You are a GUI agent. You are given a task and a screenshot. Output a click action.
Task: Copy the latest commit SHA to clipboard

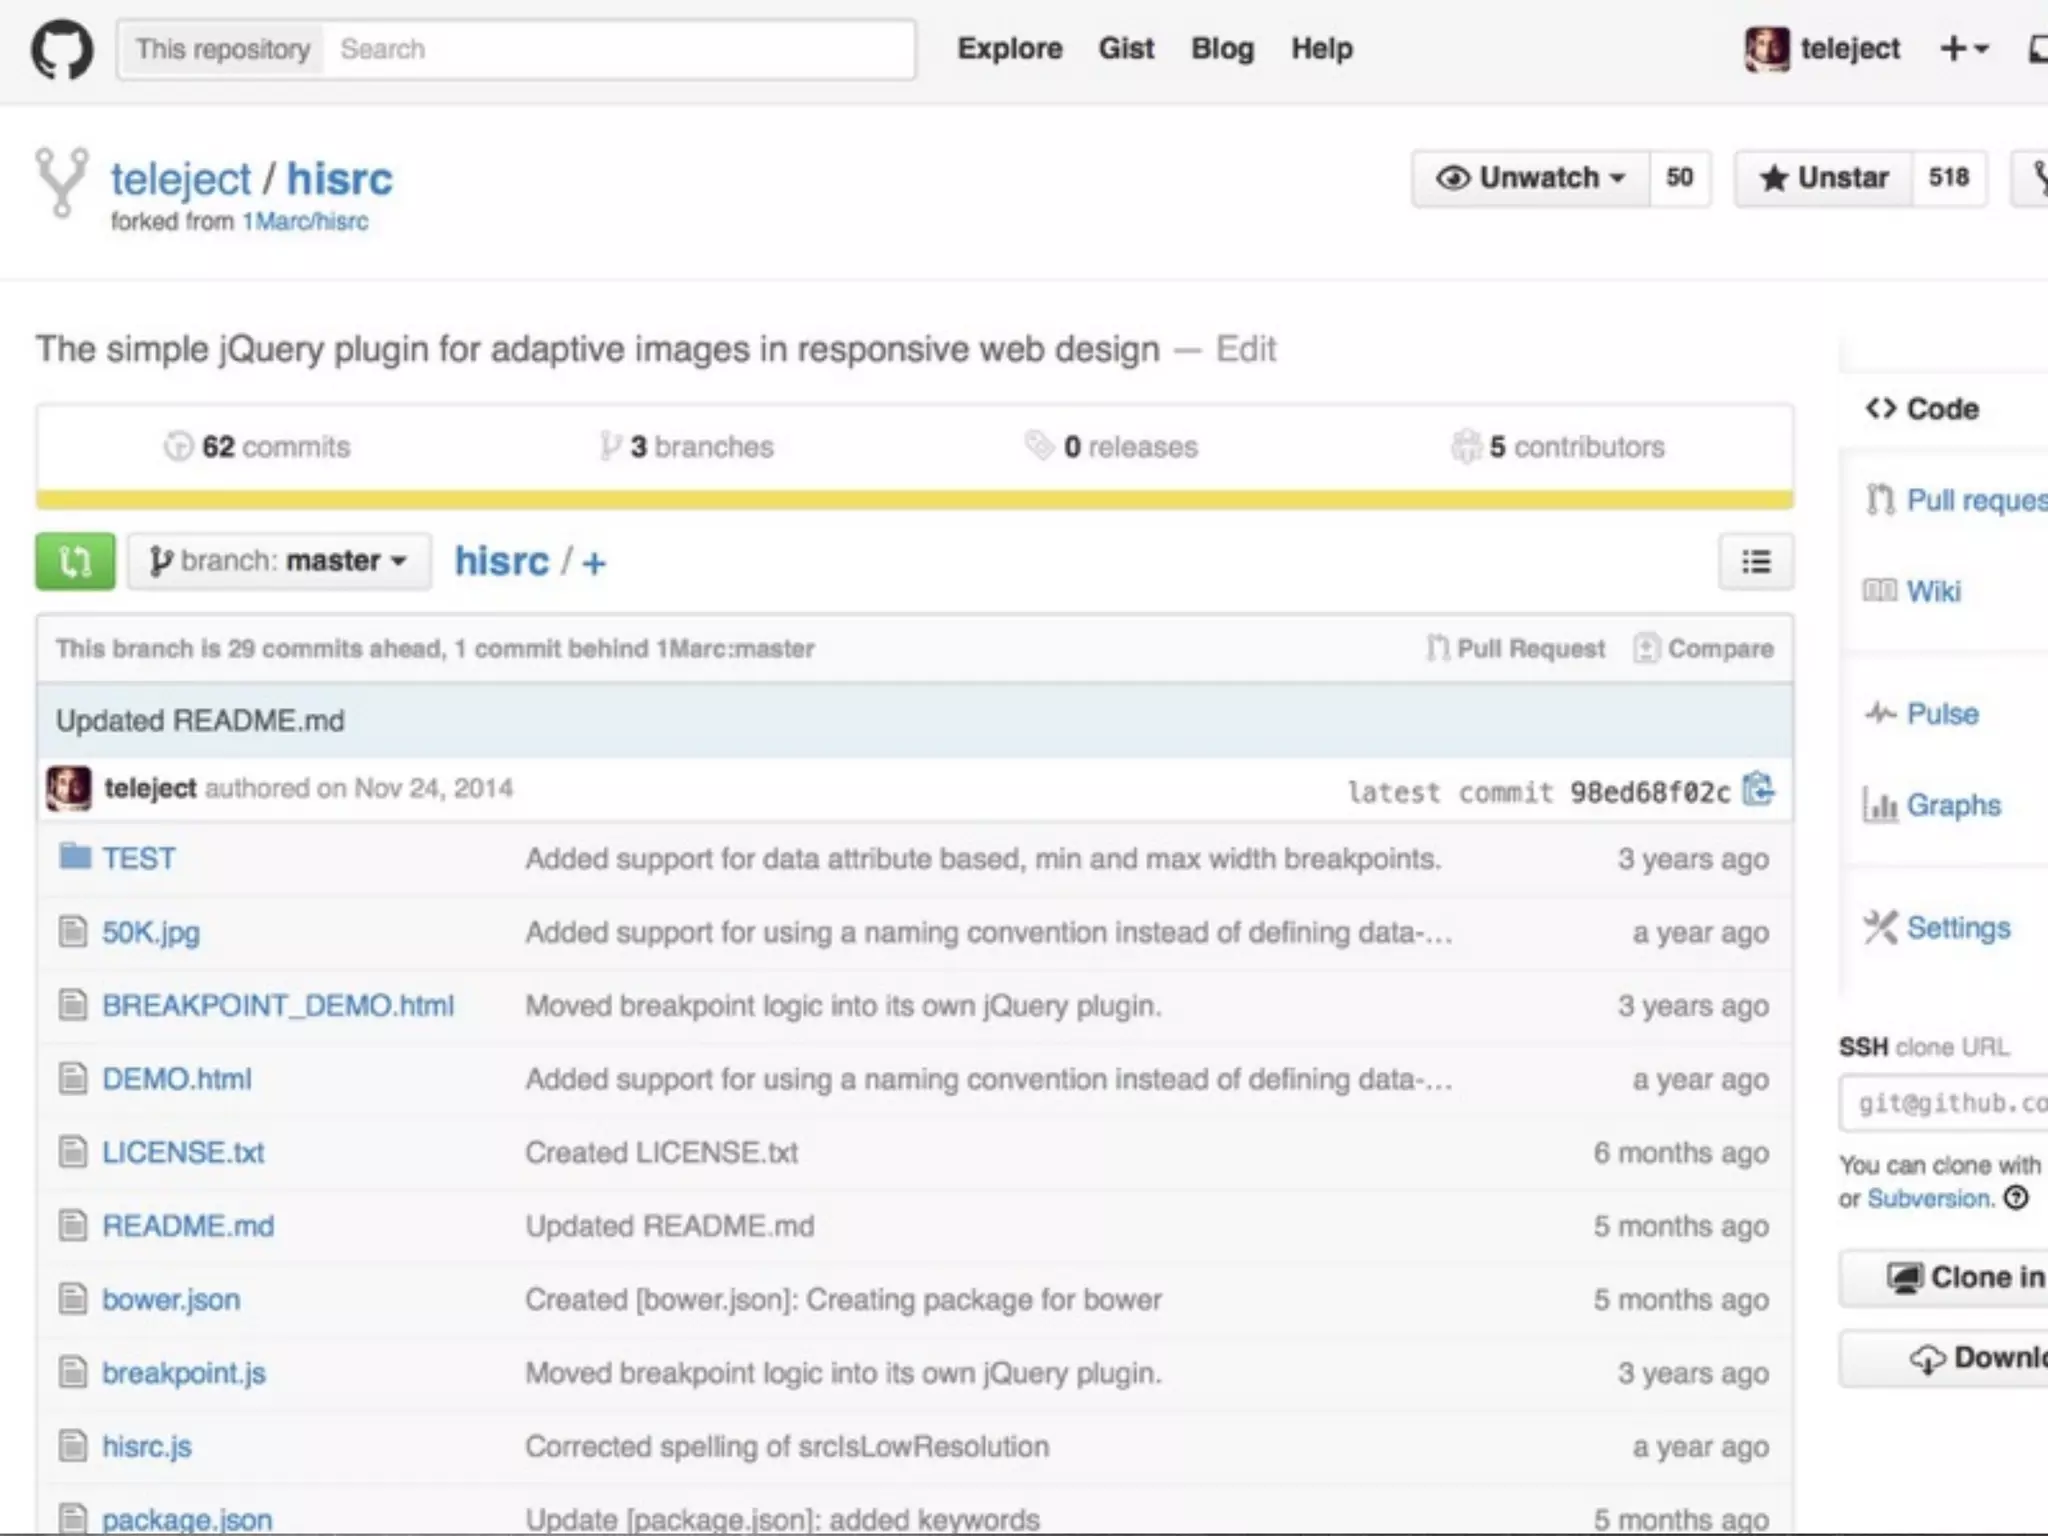click(1757, 790)
